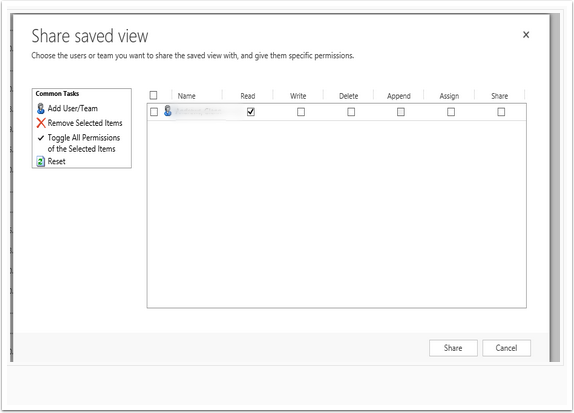Click the Share saved view title

tap(90, 36)
